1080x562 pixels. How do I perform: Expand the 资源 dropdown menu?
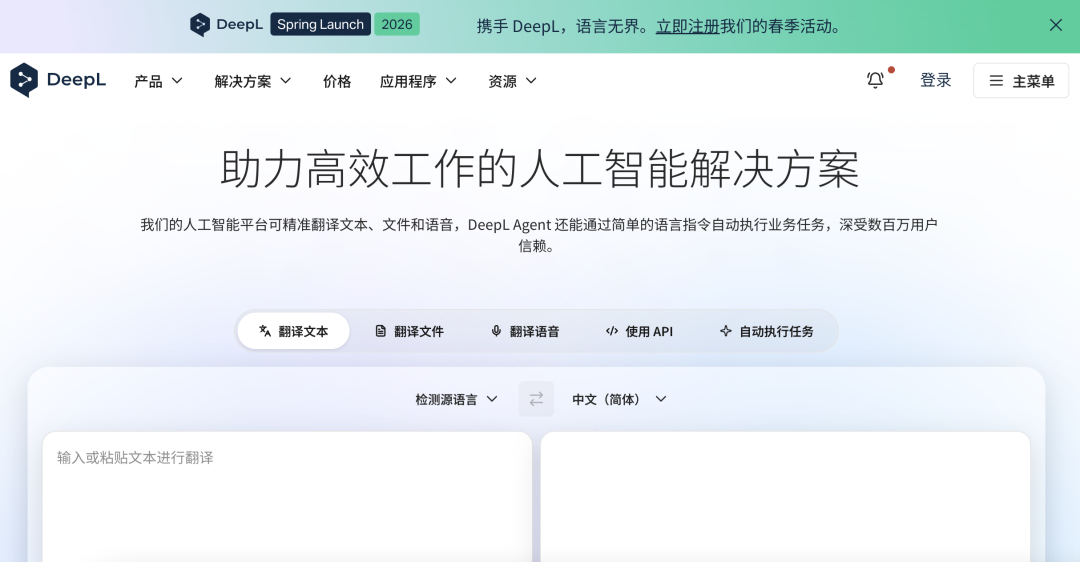coord(512,81)
